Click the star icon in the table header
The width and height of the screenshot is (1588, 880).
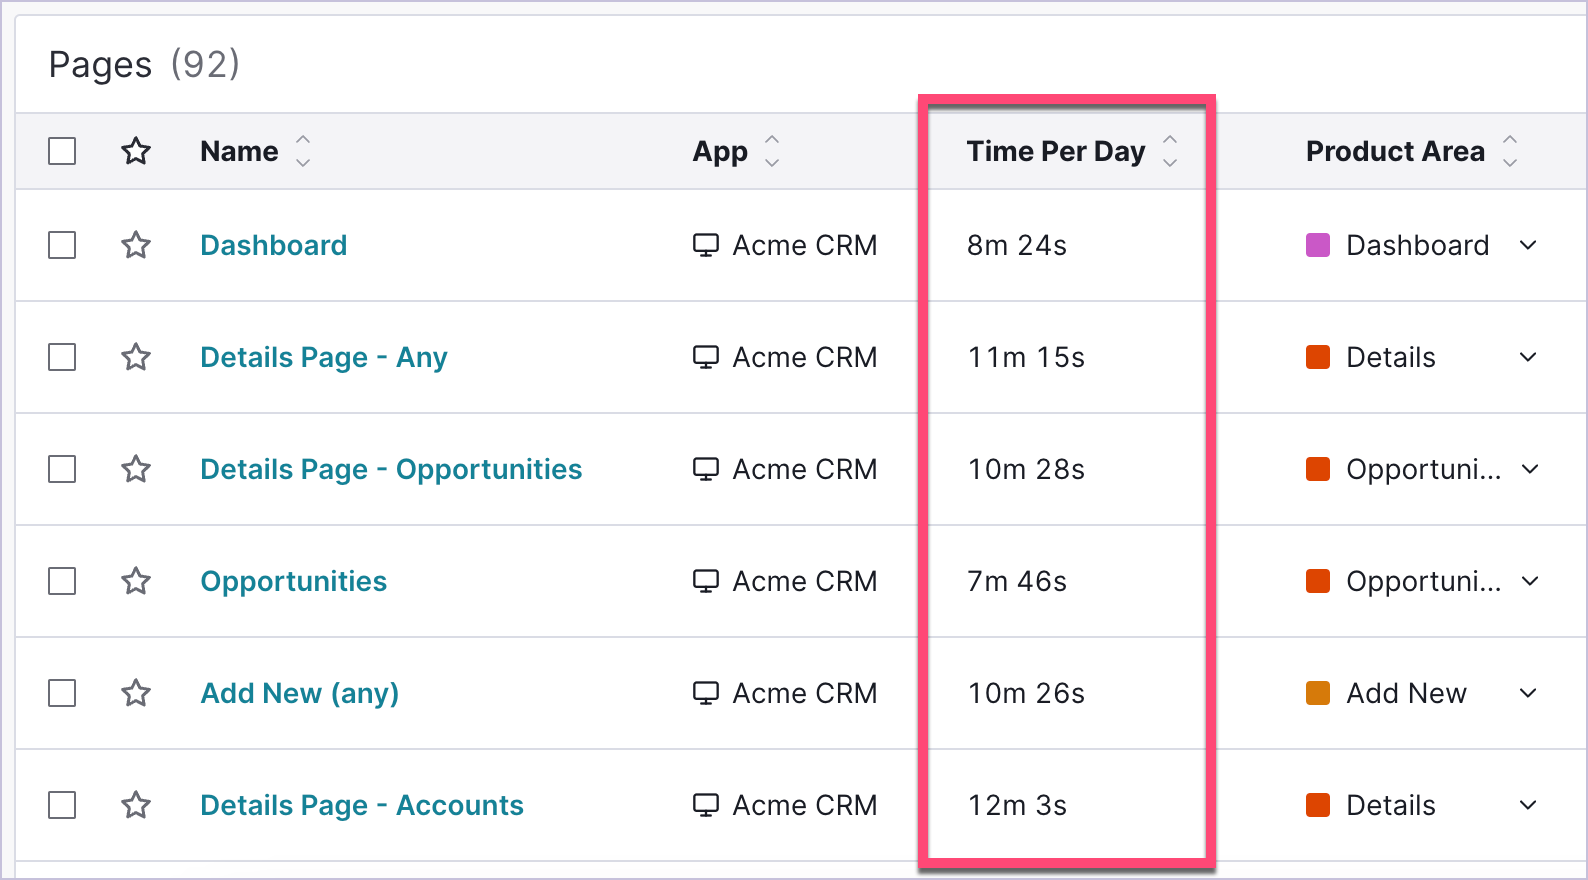click(136, 151)
